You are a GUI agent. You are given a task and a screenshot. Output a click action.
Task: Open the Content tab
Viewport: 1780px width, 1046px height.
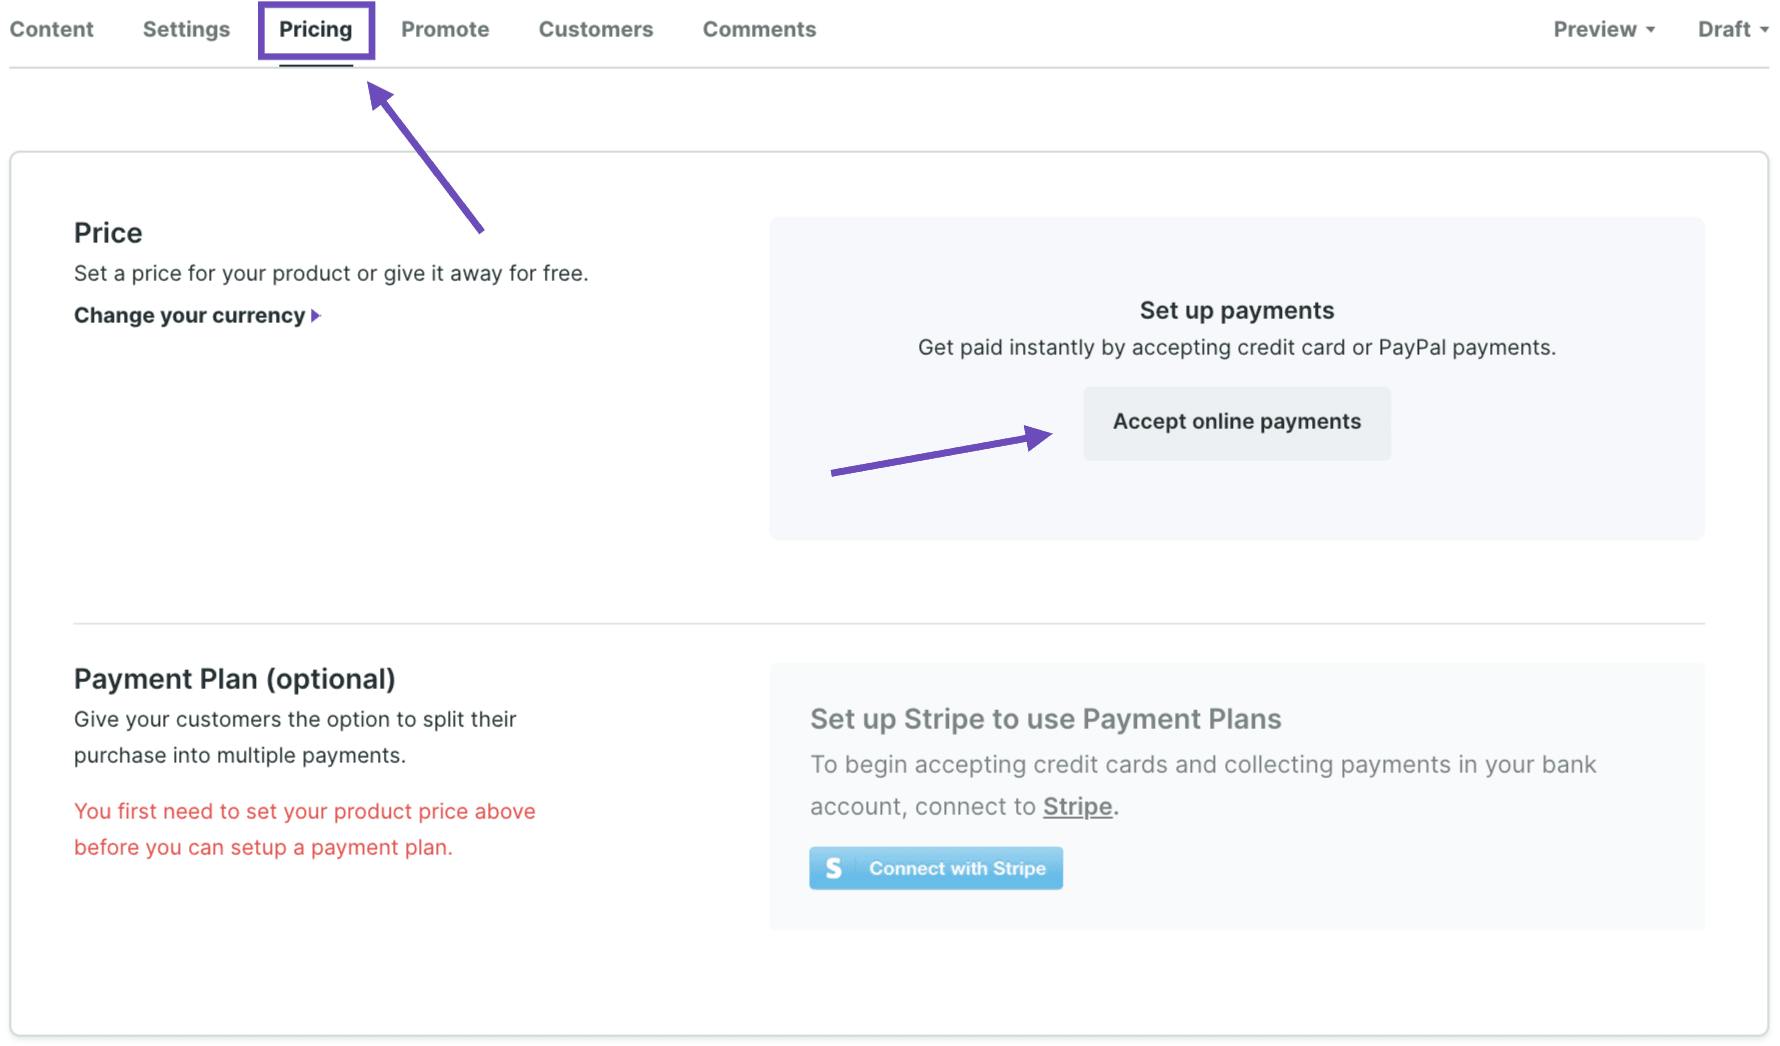pyautogui.click(x=51, y=29)
